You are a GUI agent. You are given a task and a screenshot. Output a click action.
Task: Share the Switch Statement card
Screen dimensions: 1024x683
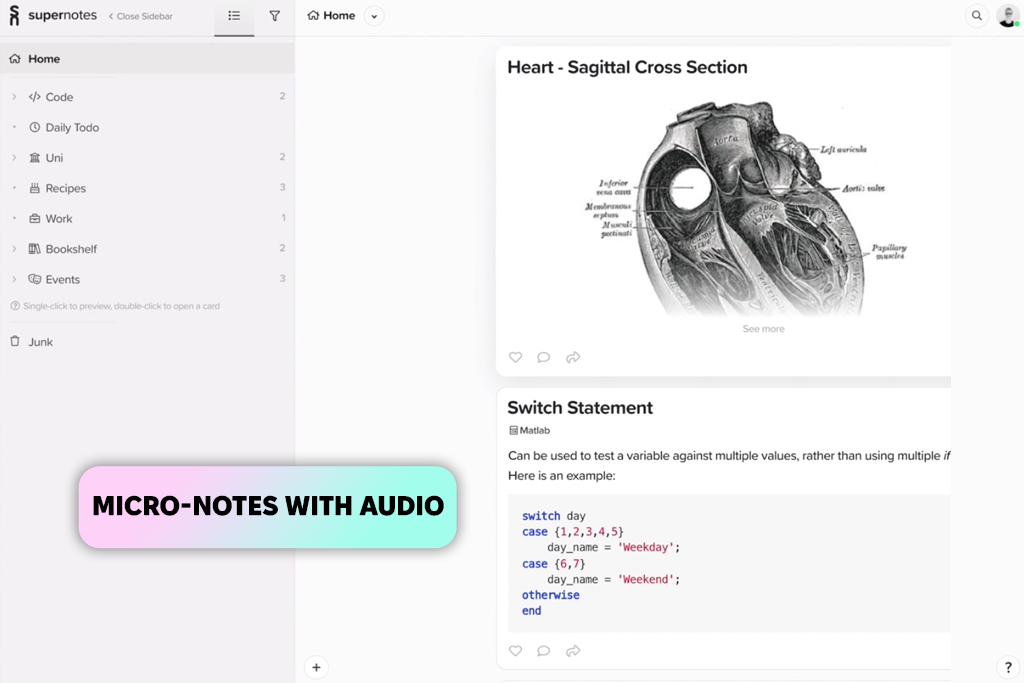click(x=573, y=651)
